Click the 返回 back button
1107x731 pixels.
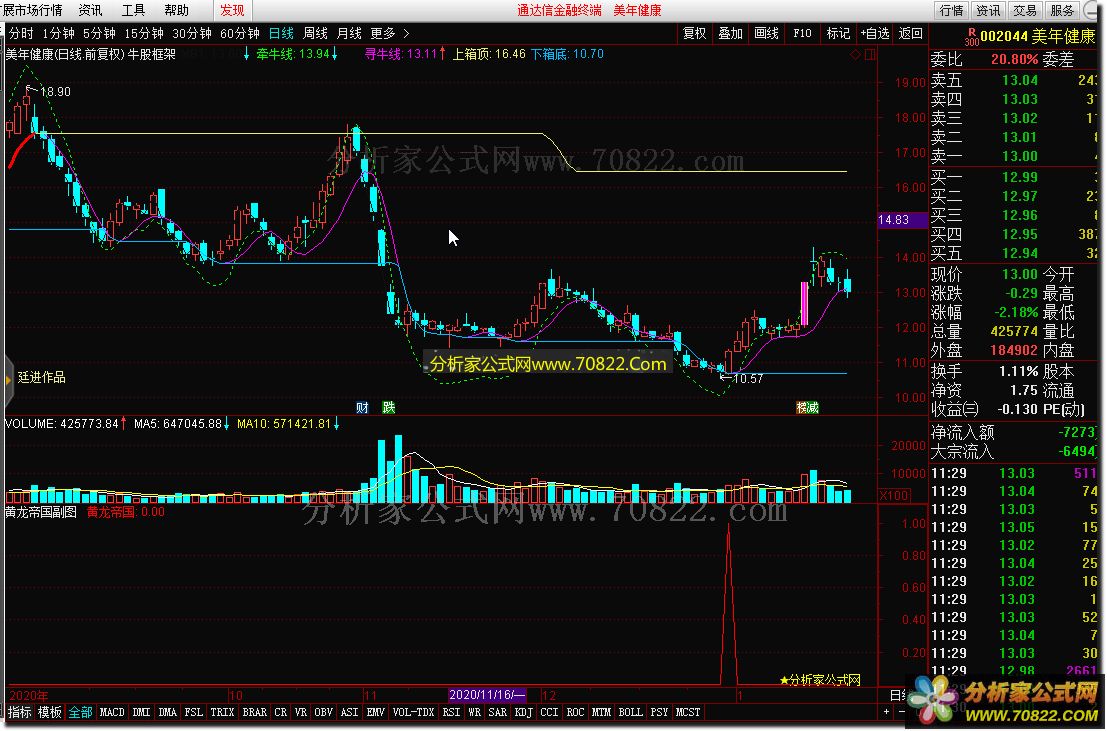pos(911,33)
